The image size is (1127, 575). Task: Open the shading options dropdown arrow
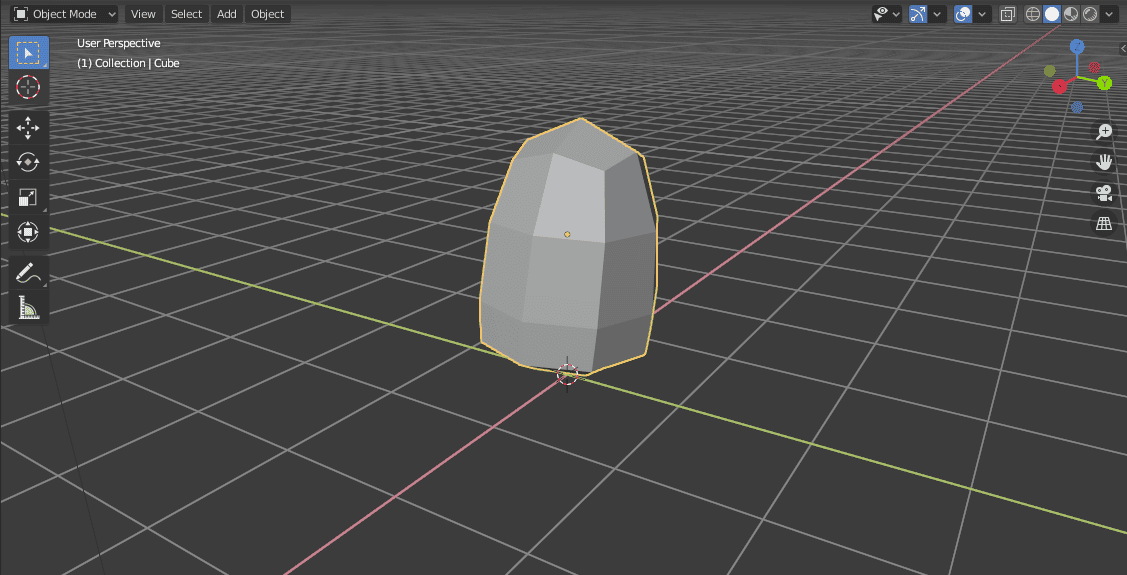coord(1109,14)
